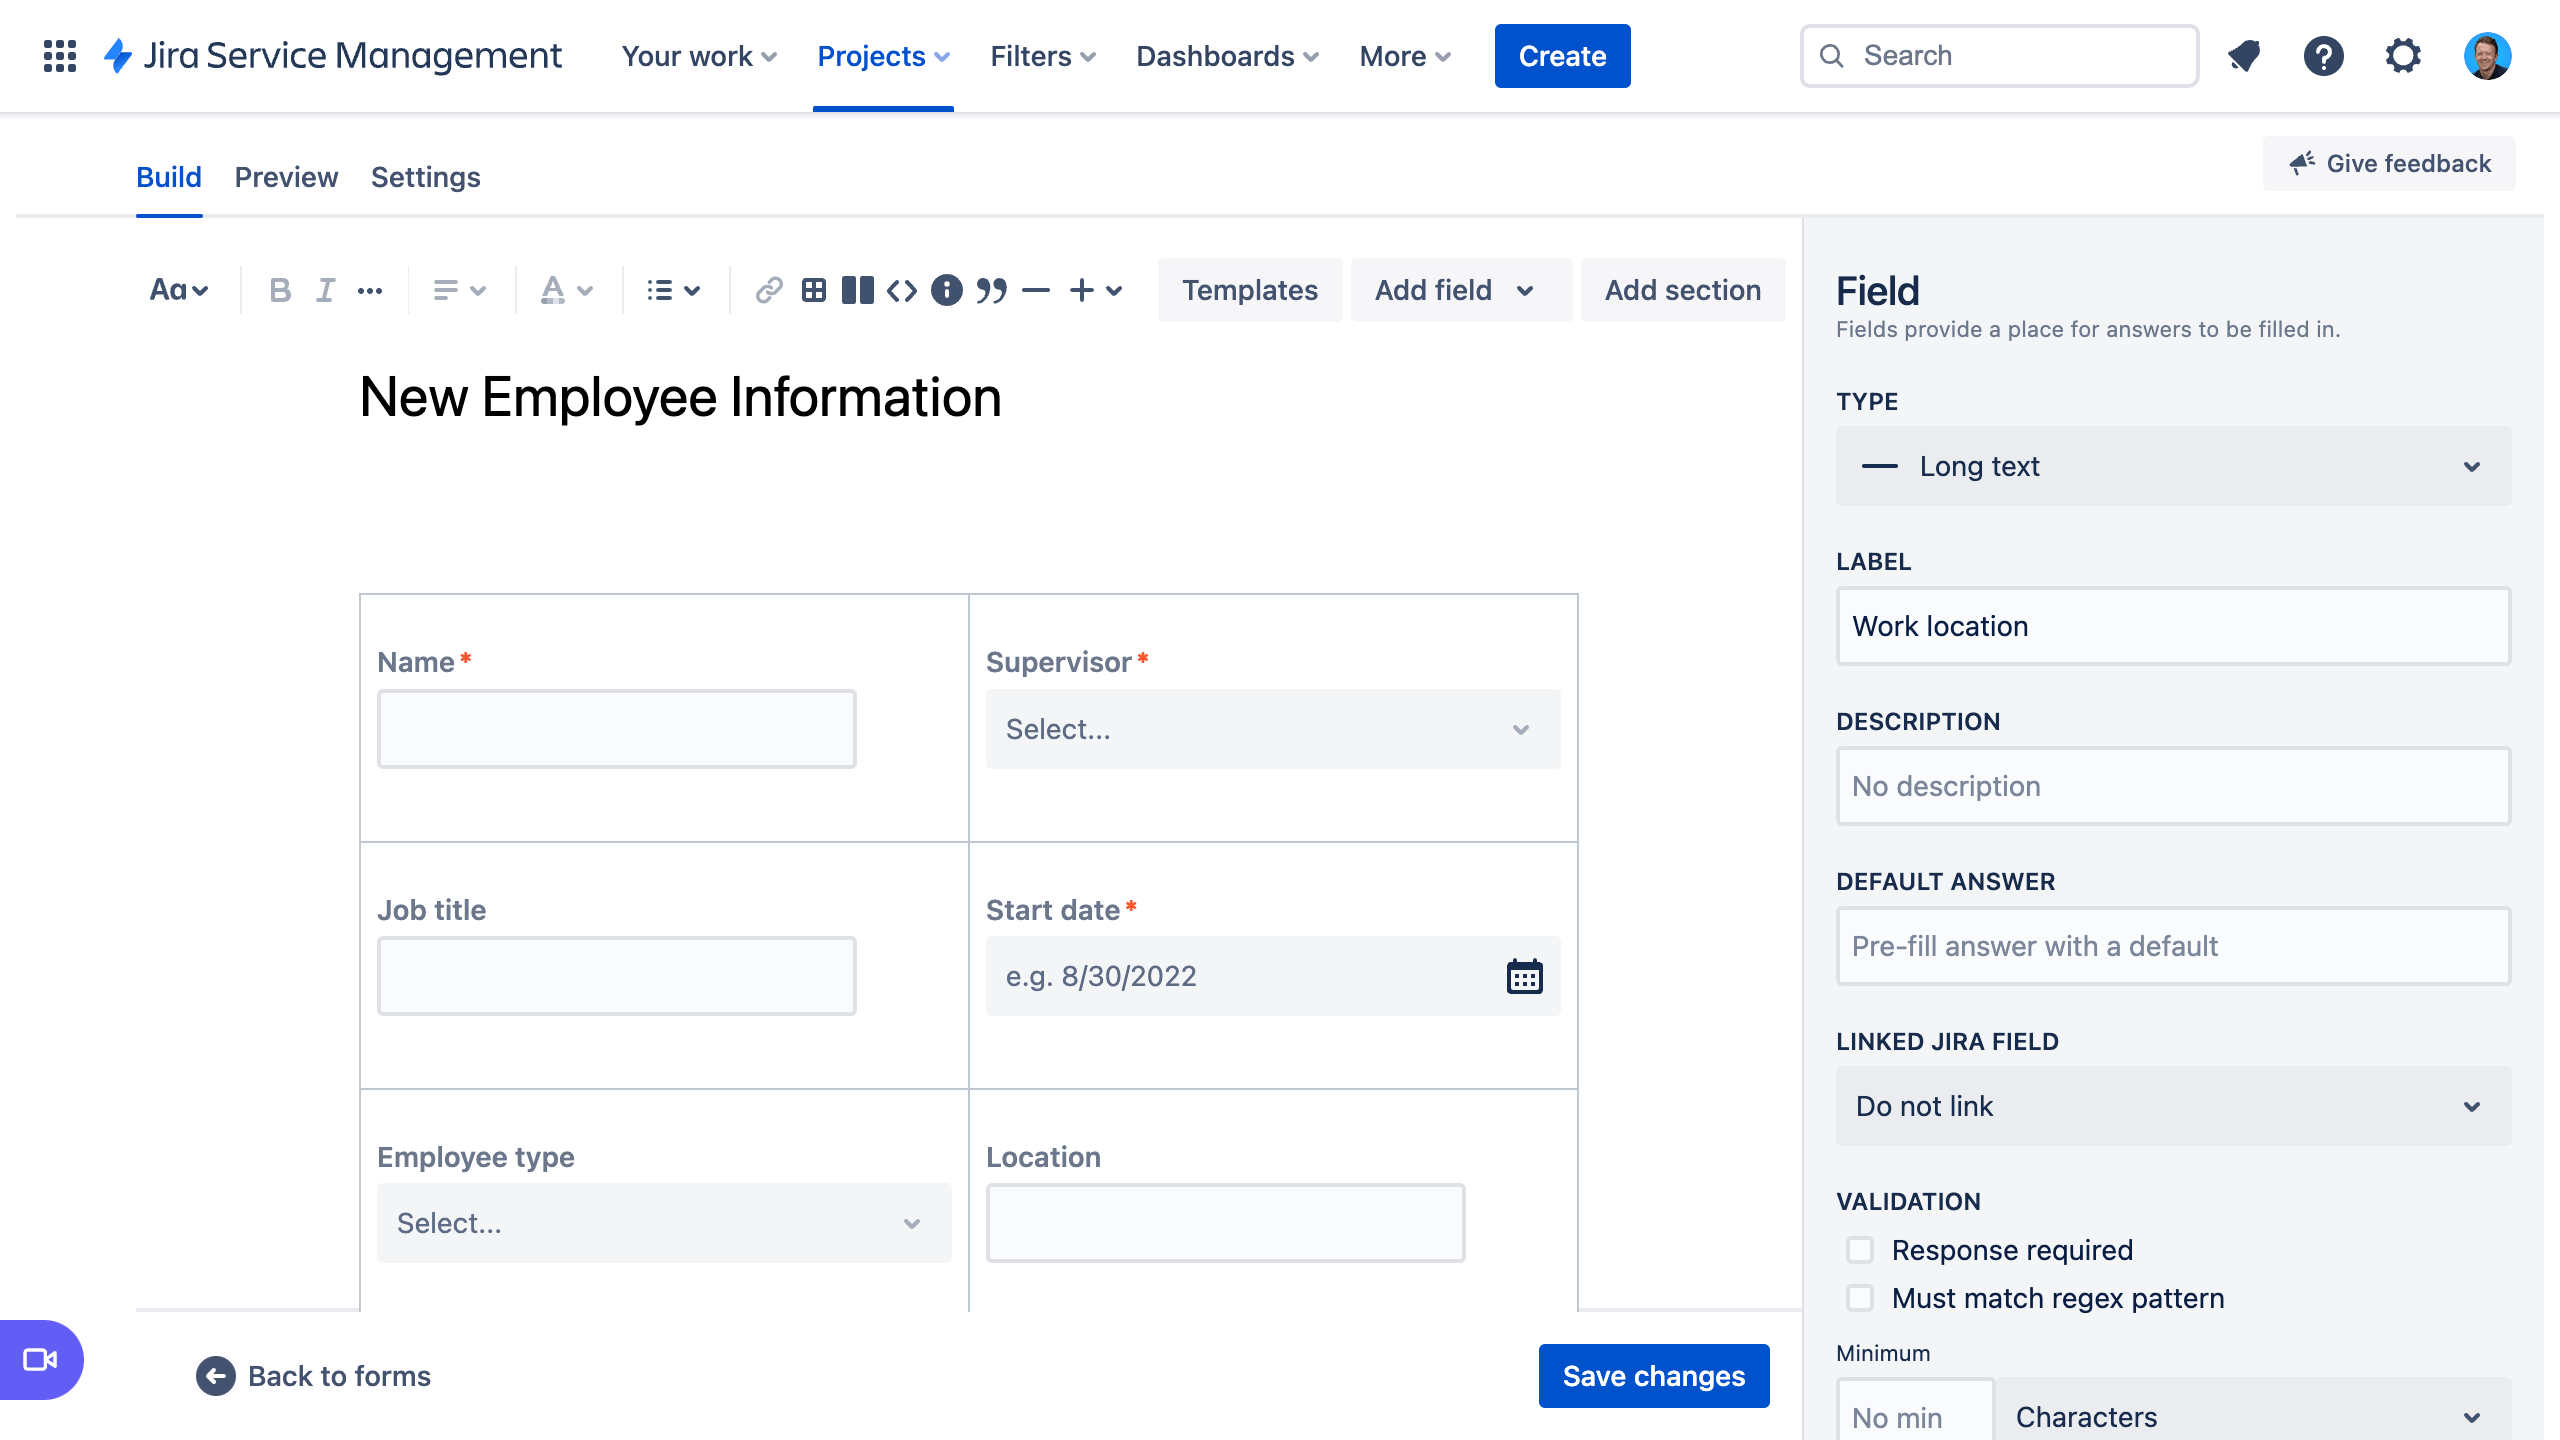Enable Must match regex pattern

[1862, 1296]
